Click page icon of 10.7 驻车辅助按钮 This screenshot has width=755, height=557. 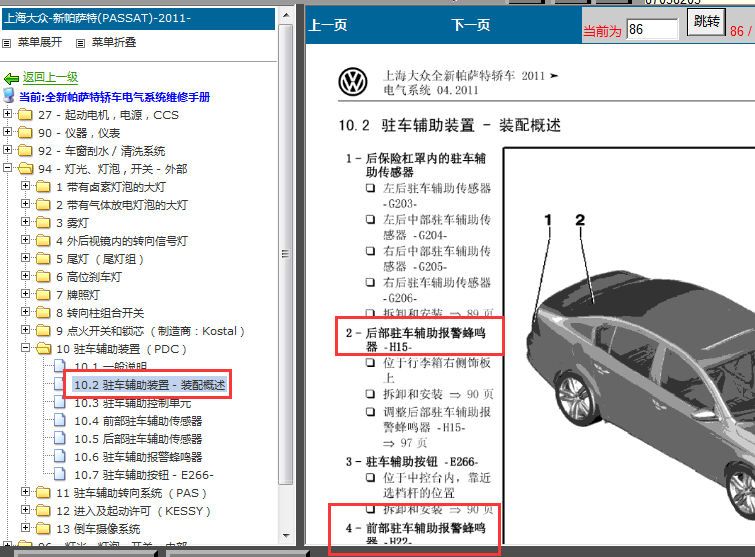click(60, 474)
